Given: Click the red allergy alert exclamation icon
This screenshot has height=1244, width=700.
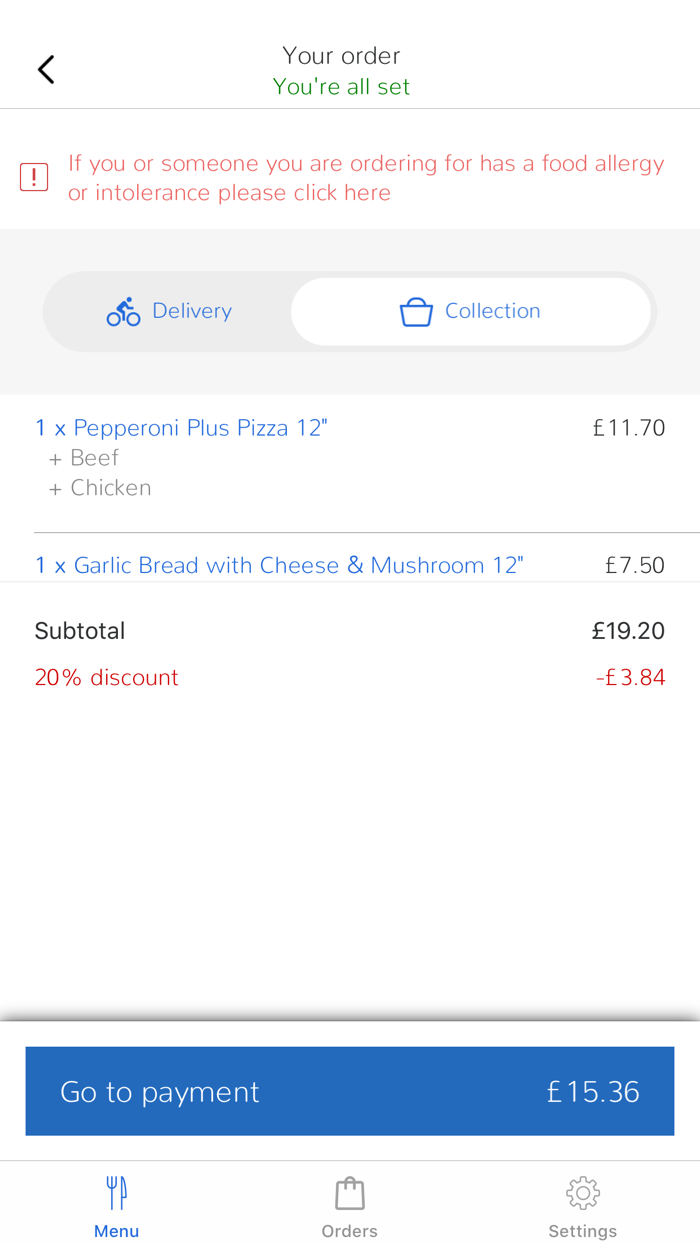Looking at the screenshot, I should [x=33, y=175].
